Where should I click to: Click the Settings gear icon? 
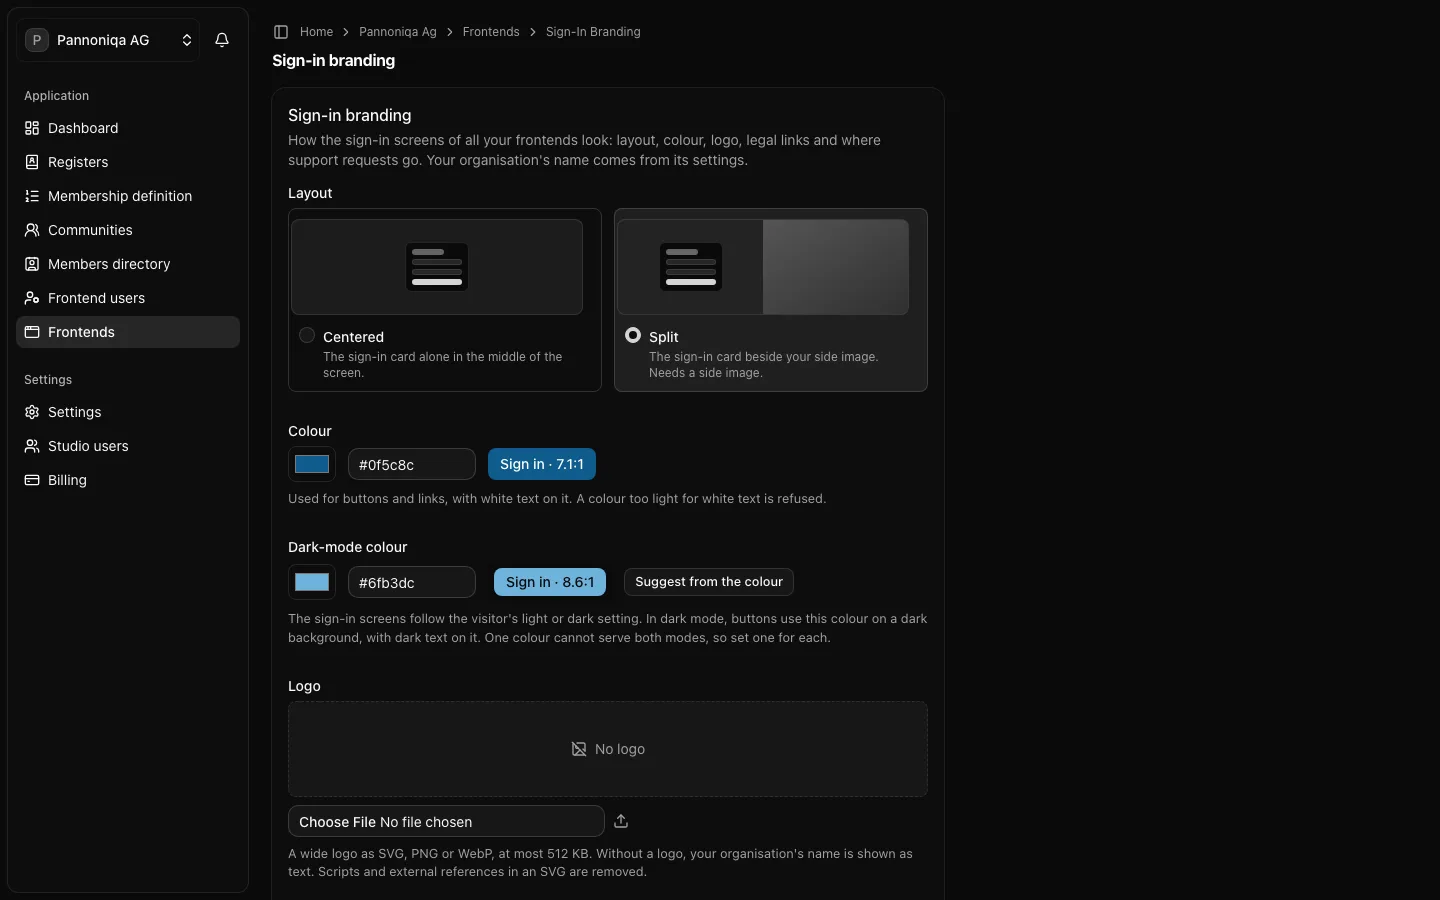[x=32, y=412]
